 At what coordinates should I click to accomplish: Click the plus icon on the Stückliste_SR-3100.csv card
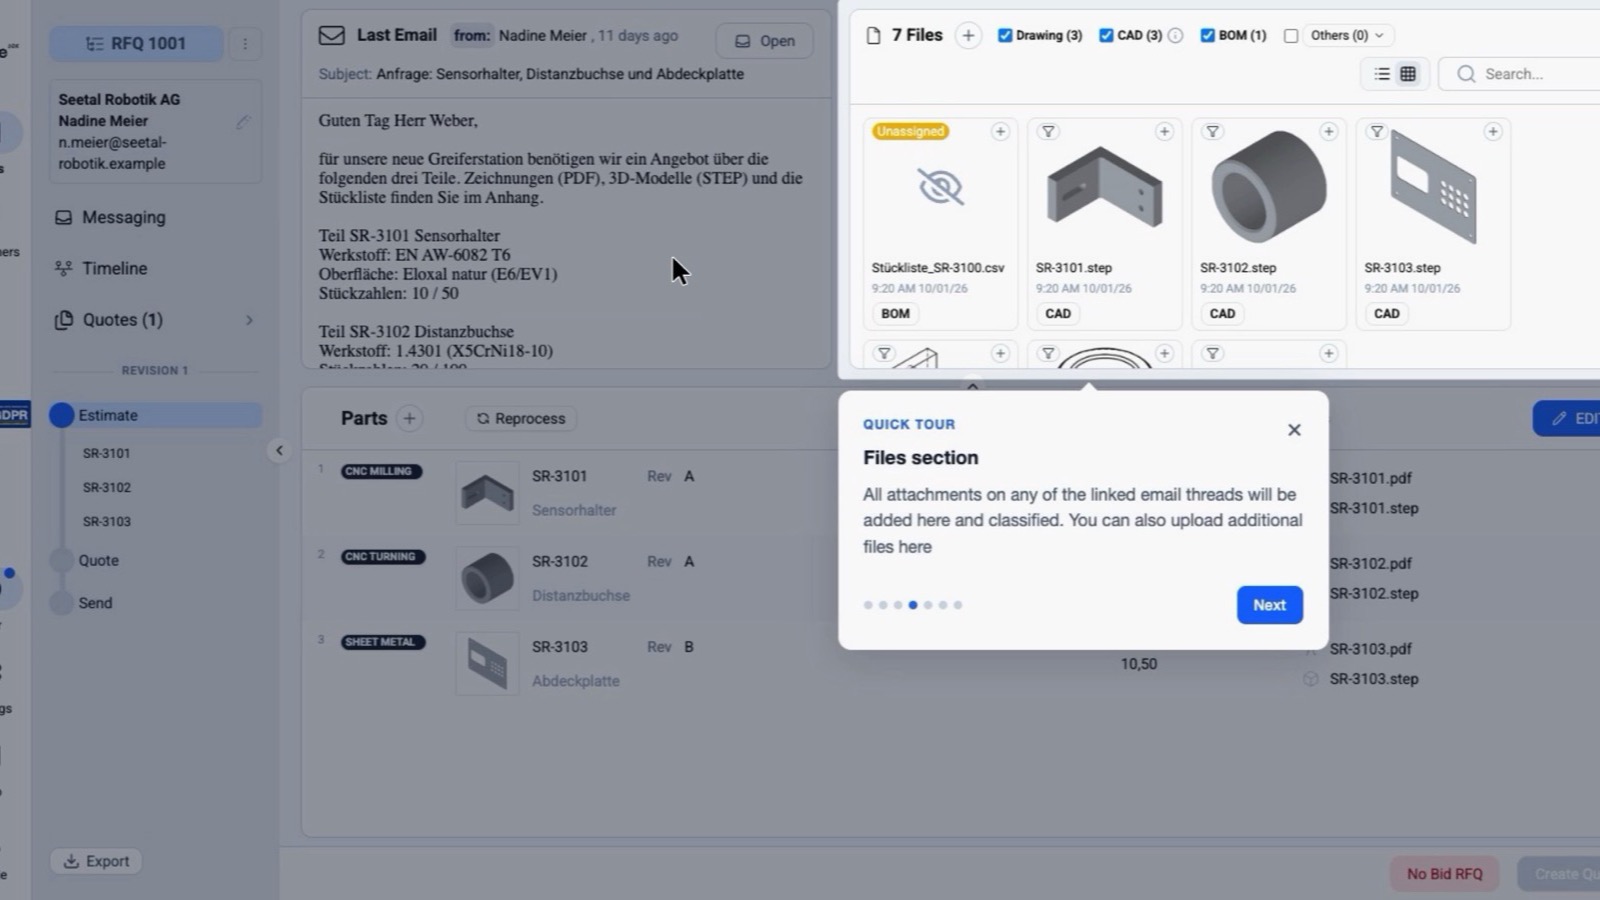1000,132
